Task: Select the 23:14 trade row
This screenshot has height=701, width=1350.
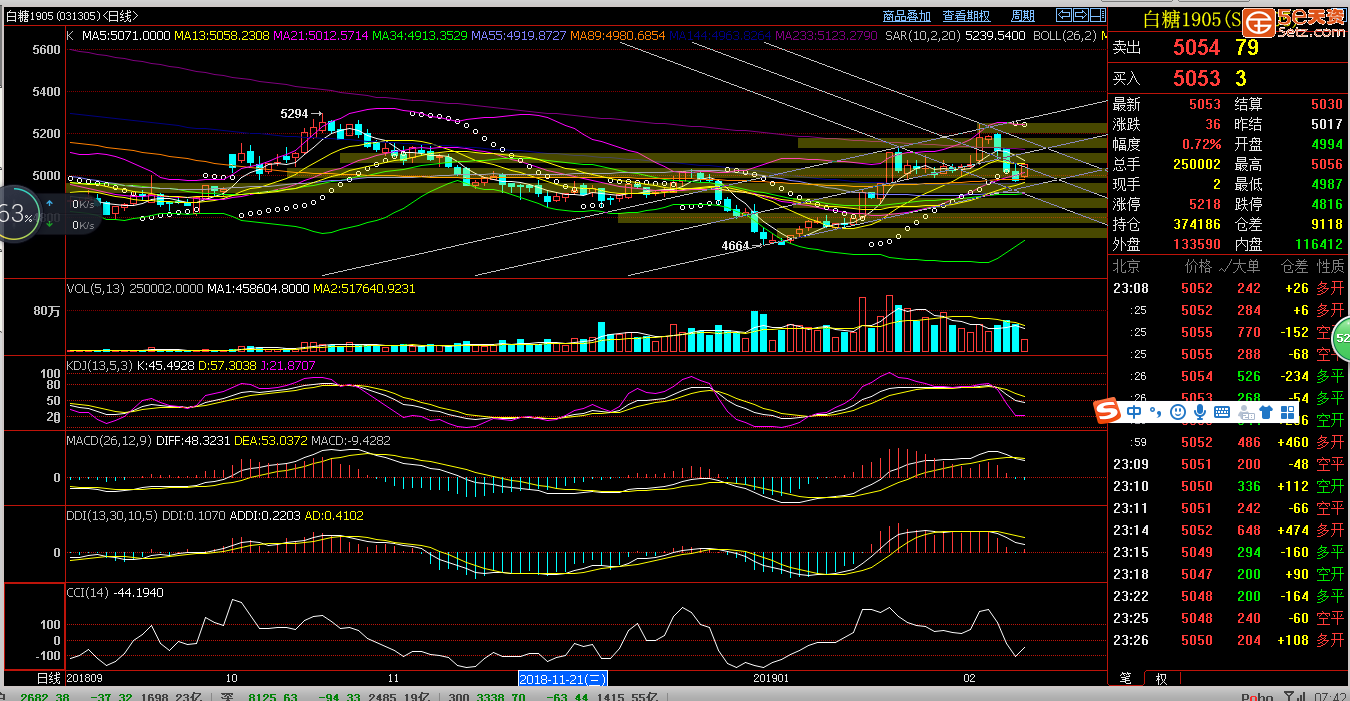Action: coord(1229,530)
